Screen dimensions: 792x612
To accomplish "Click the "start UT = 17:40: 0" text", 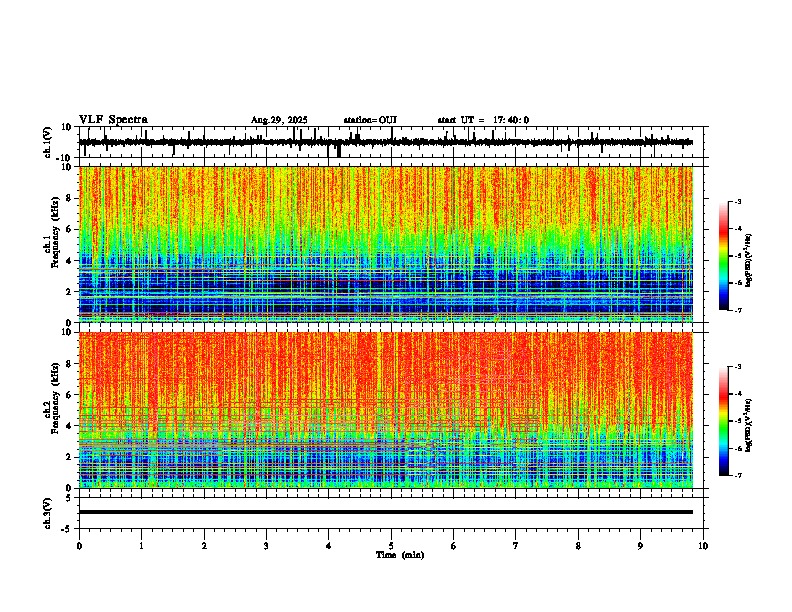I will click(483, 120).
